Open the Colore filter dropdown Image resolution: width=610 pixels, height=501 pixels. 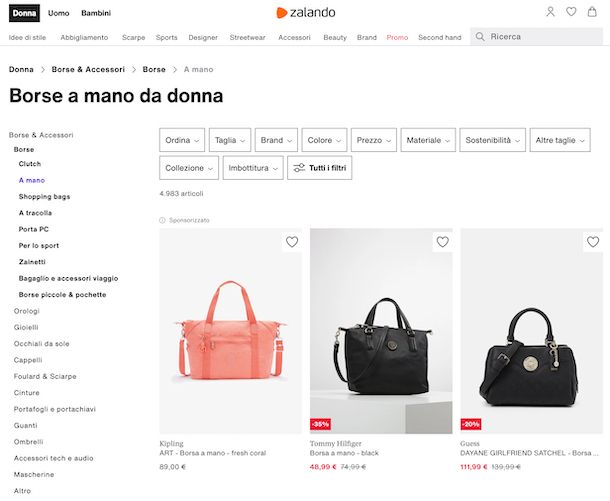pyautogui.click(x=324, y=140)
